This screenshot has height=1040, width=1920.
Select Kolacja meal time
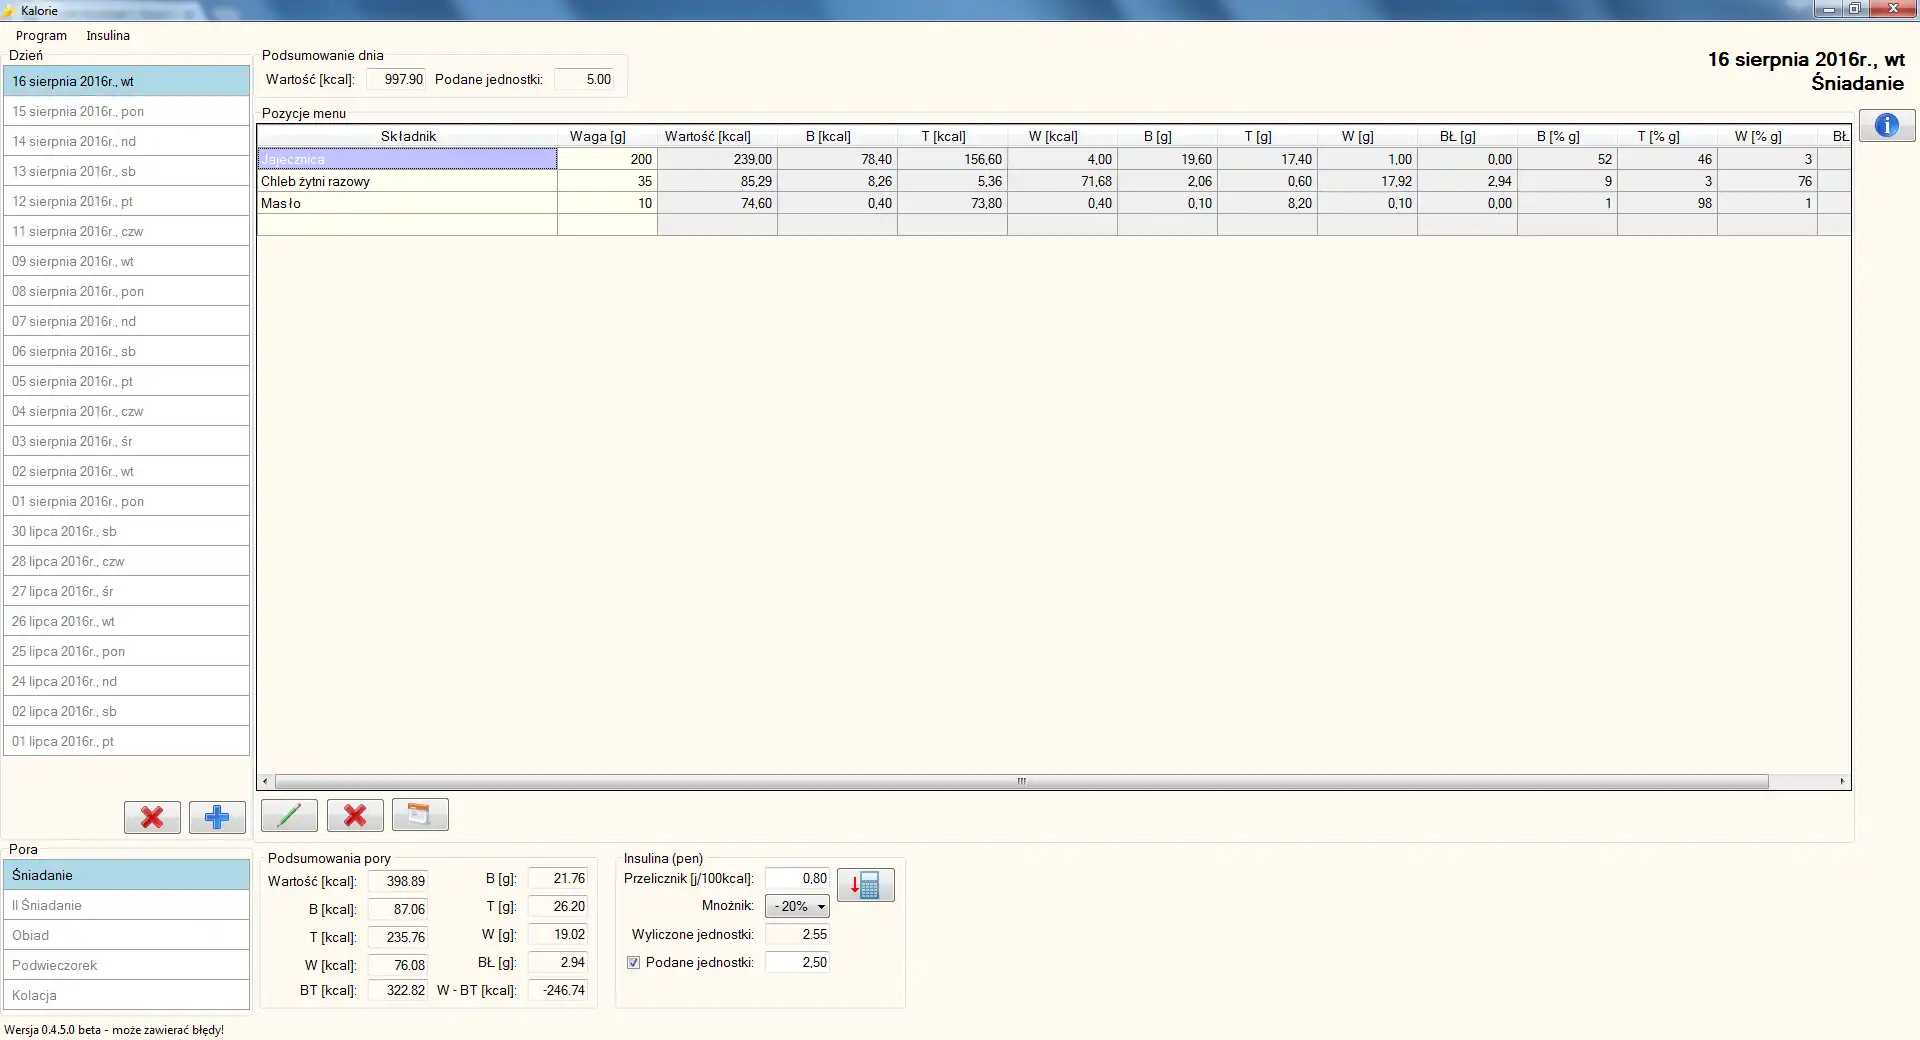tap(126, 995)
